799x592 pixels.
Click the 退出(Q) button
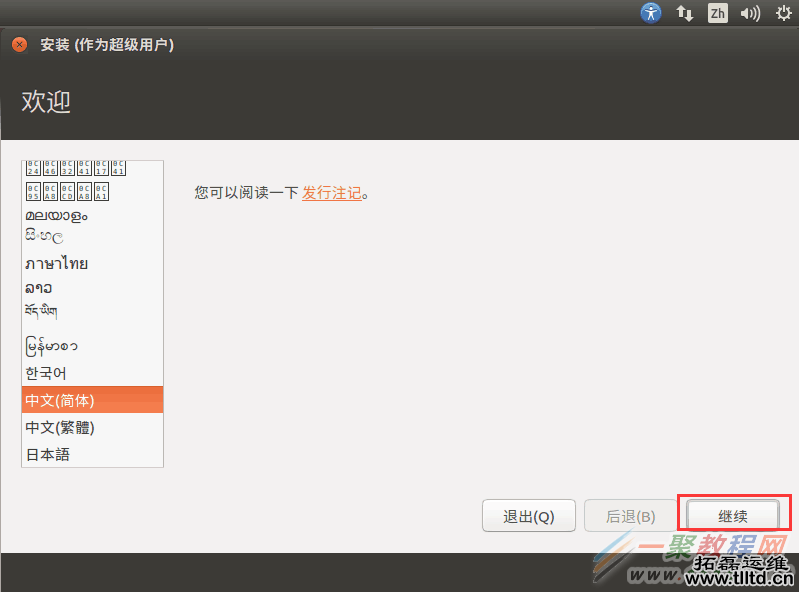tap(529, 516)
